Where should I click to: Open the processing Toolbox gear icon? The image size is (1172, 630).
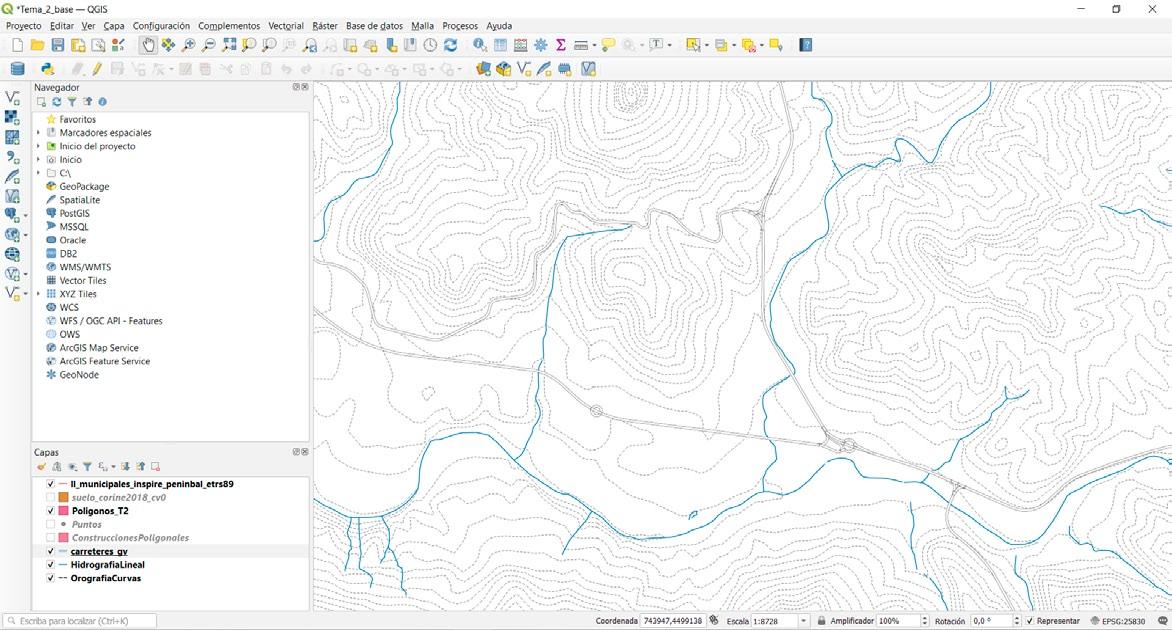(540, 46)
